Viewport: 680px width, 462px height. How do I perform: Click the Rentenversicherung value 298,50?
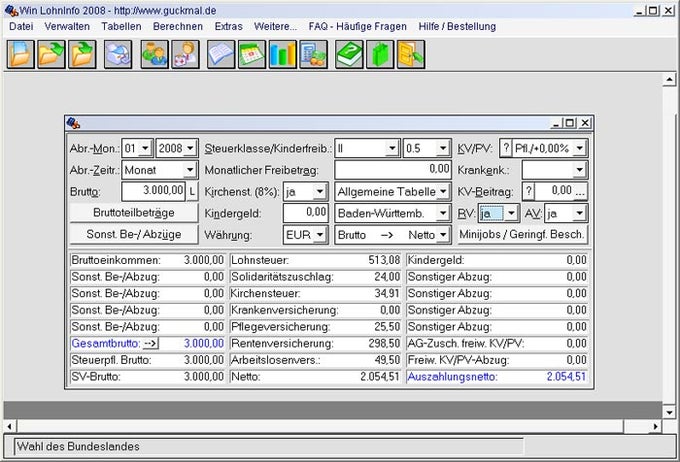[x=384, y=344]
